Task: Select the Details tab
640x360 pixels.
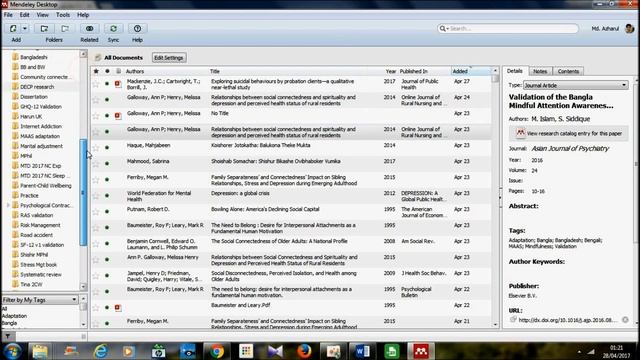Action: (x=514, y=71)
